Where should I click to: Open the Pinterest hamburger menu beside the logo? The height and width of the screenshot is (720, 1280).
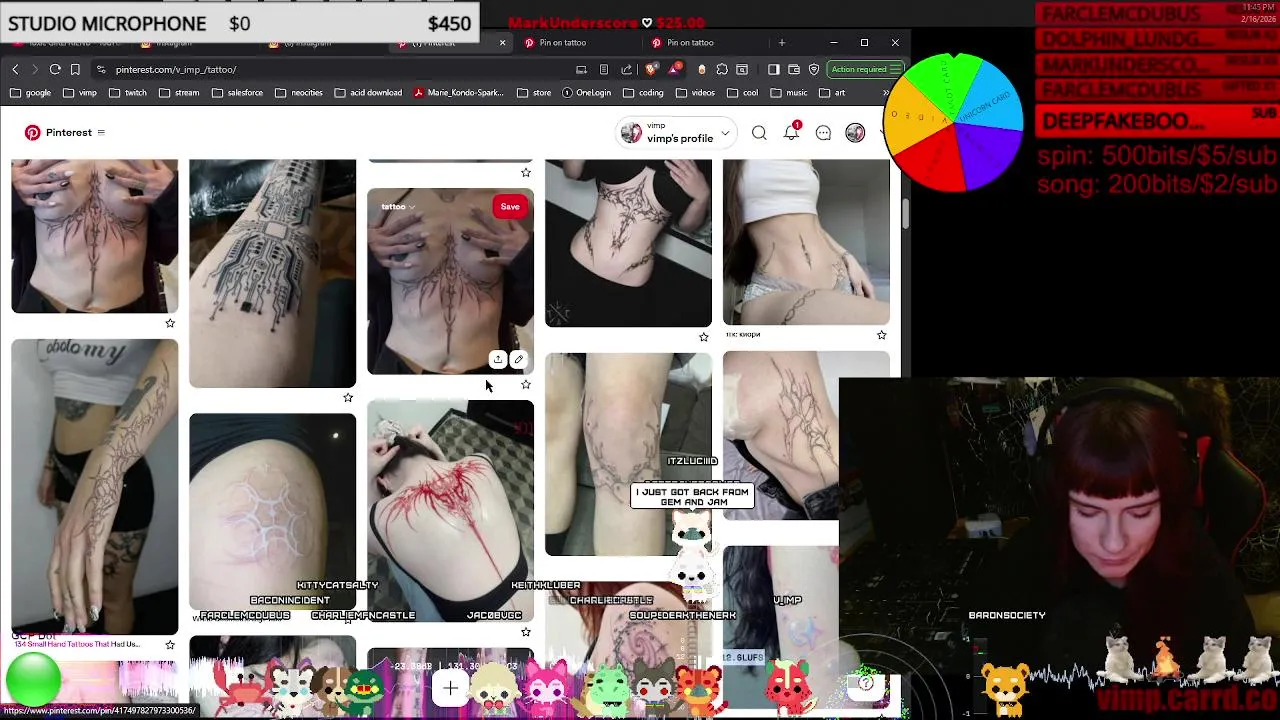click(100, 132)
